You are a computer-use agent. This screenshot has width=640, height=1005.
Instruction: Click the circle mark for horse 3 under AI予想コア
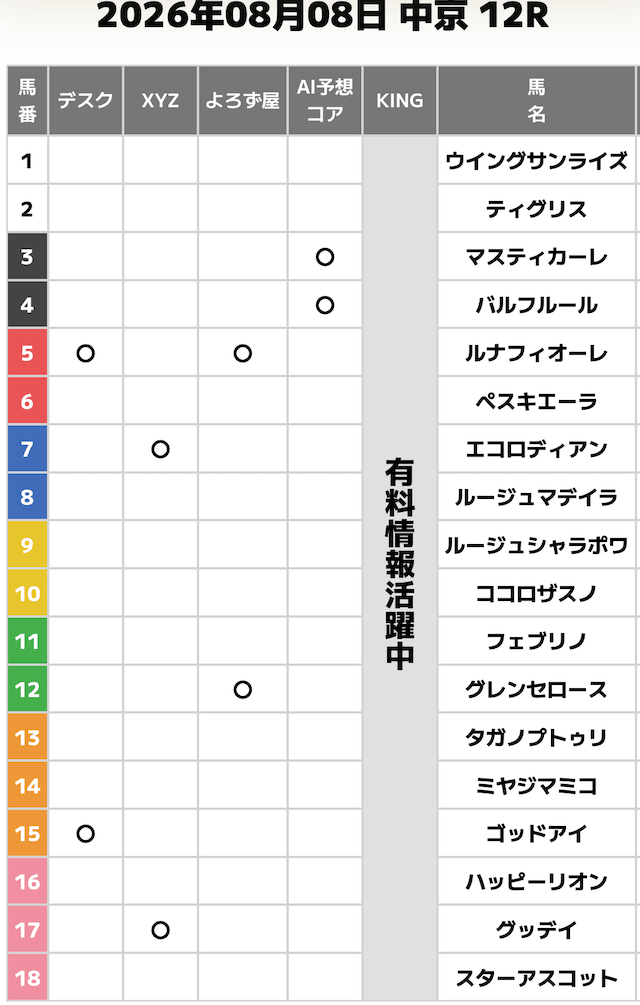coord(325,257)
